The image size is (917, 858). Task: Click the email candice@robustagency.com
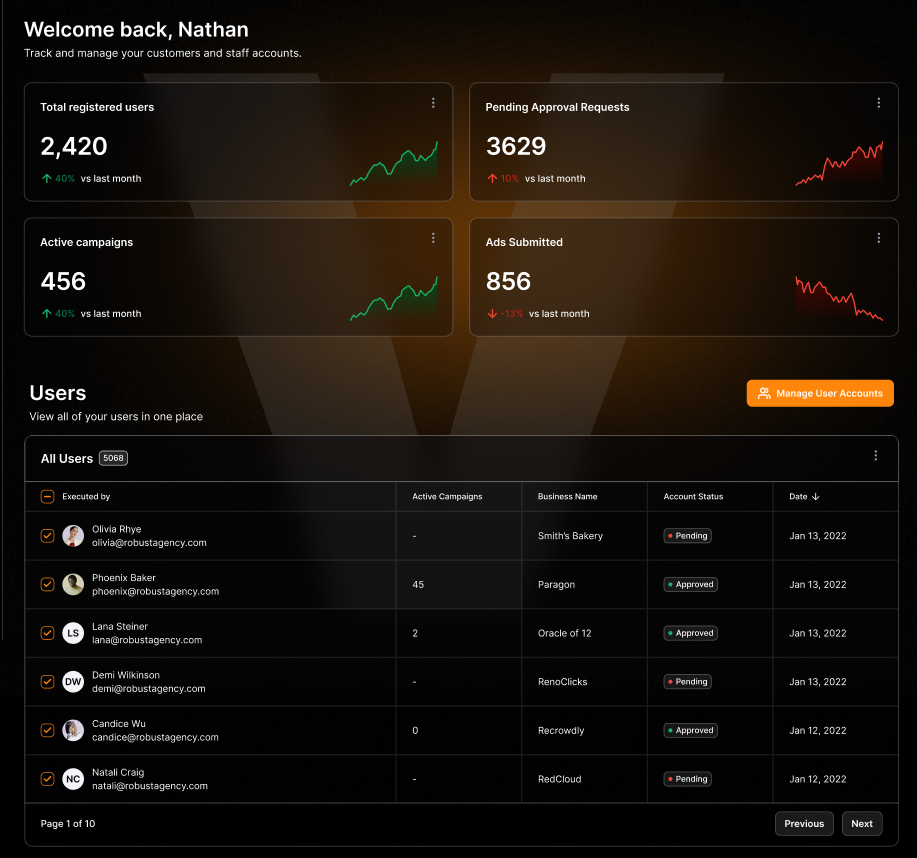point(155,738)
